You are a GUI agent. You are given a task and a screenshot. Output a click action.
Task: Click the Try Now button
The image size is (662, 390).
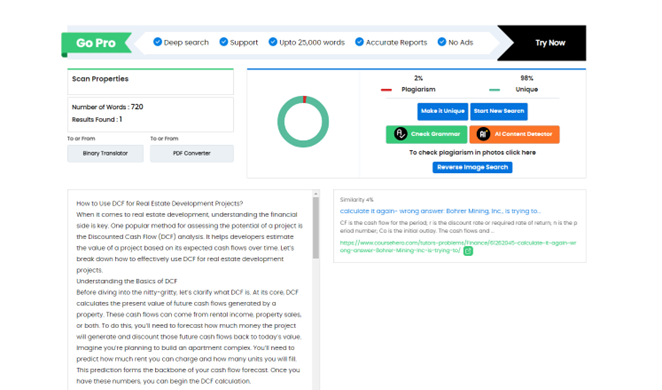[x=550, y=43]
